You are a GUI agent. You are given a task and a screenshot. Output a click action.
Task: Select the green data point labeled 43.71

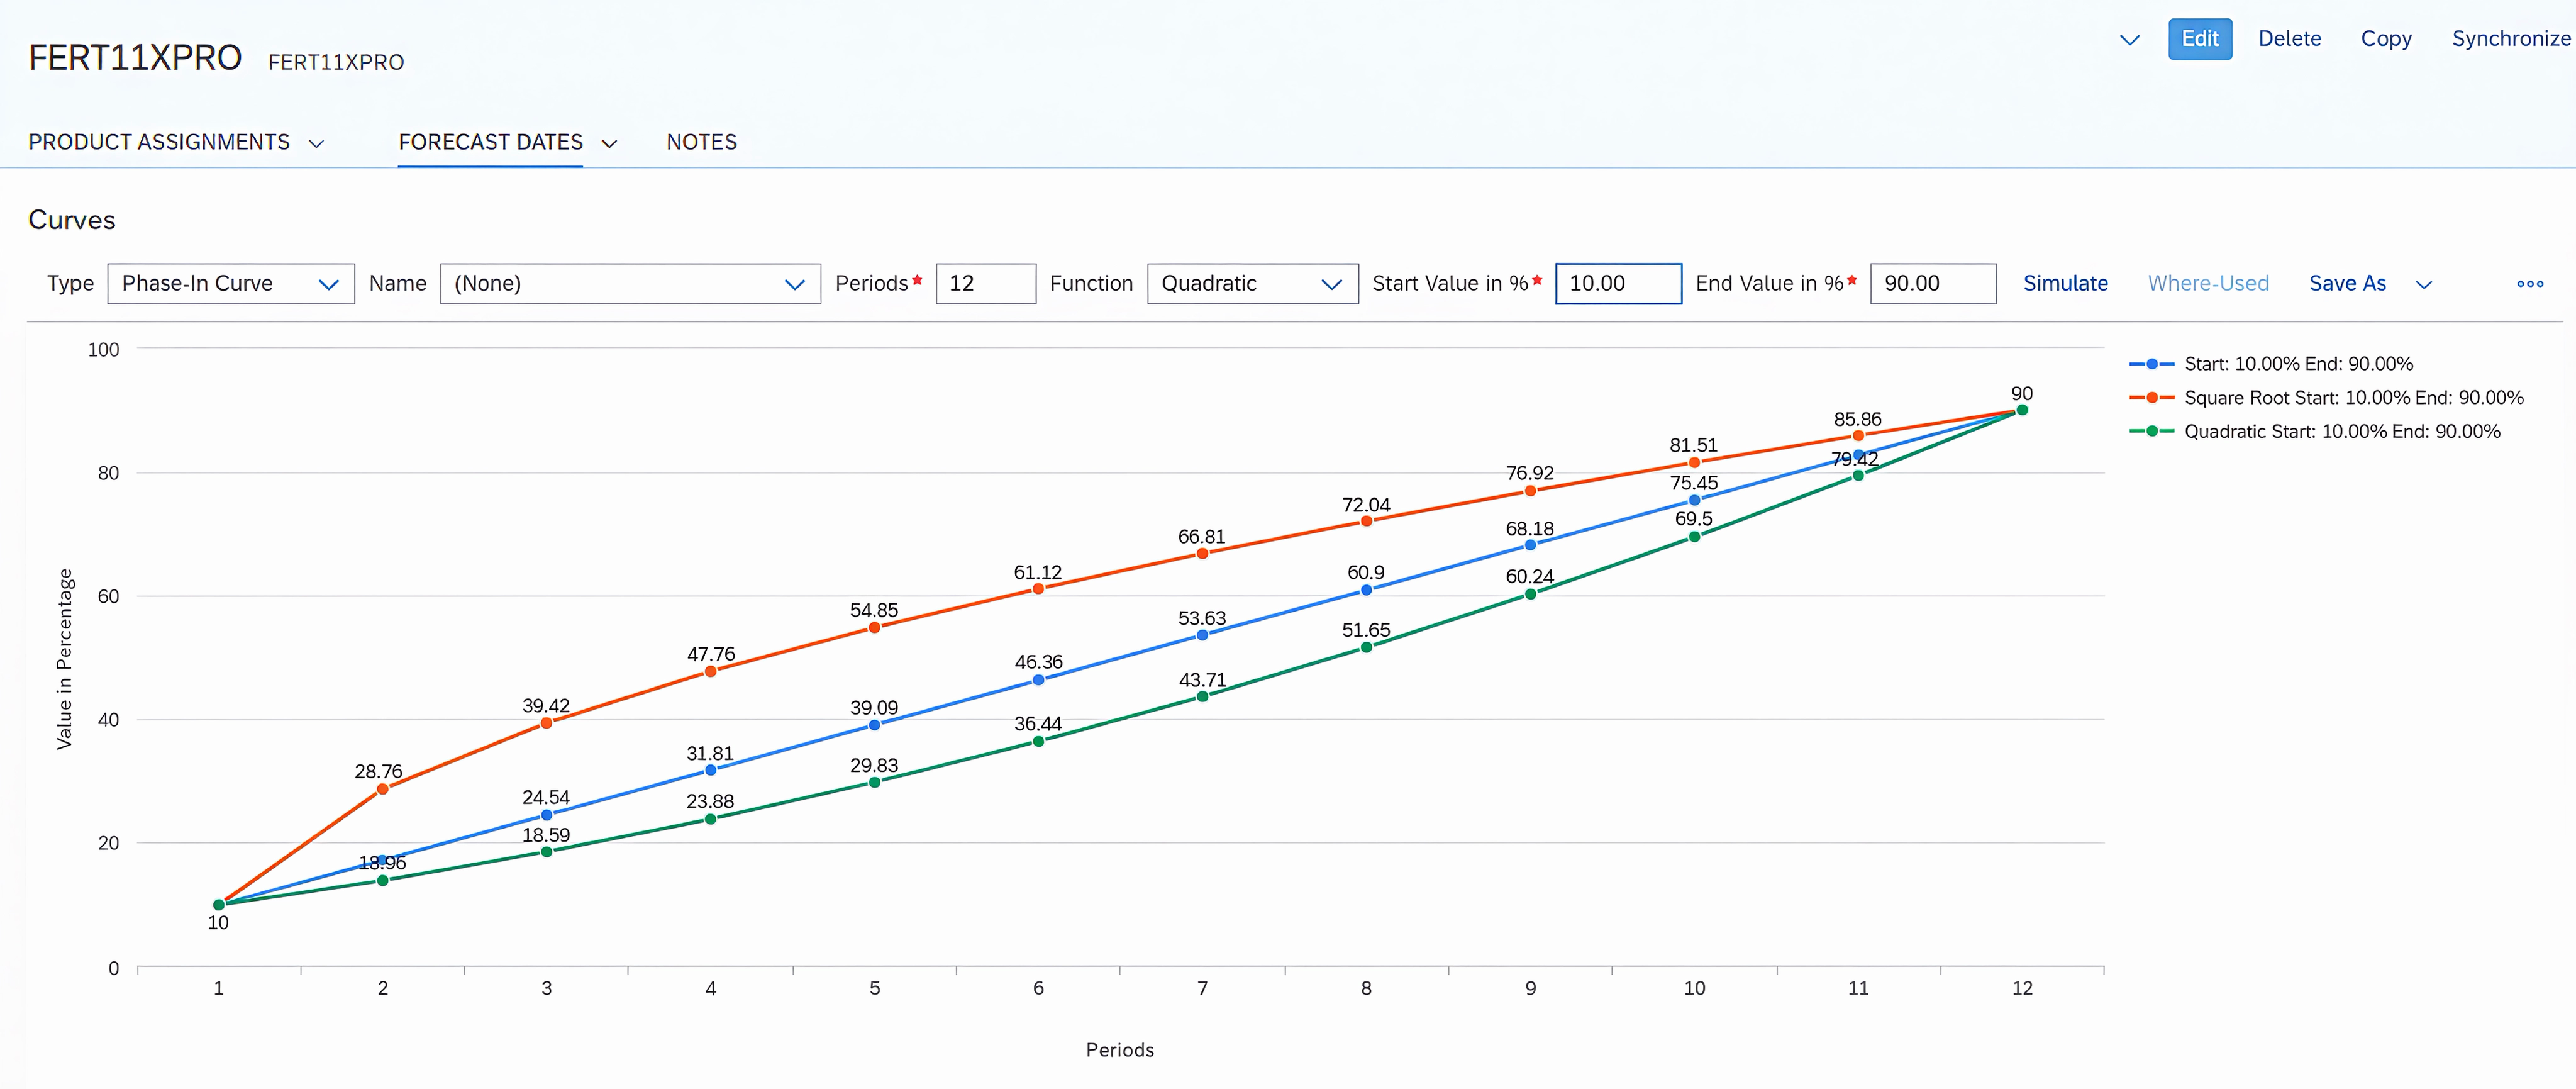pos(1202,697)
